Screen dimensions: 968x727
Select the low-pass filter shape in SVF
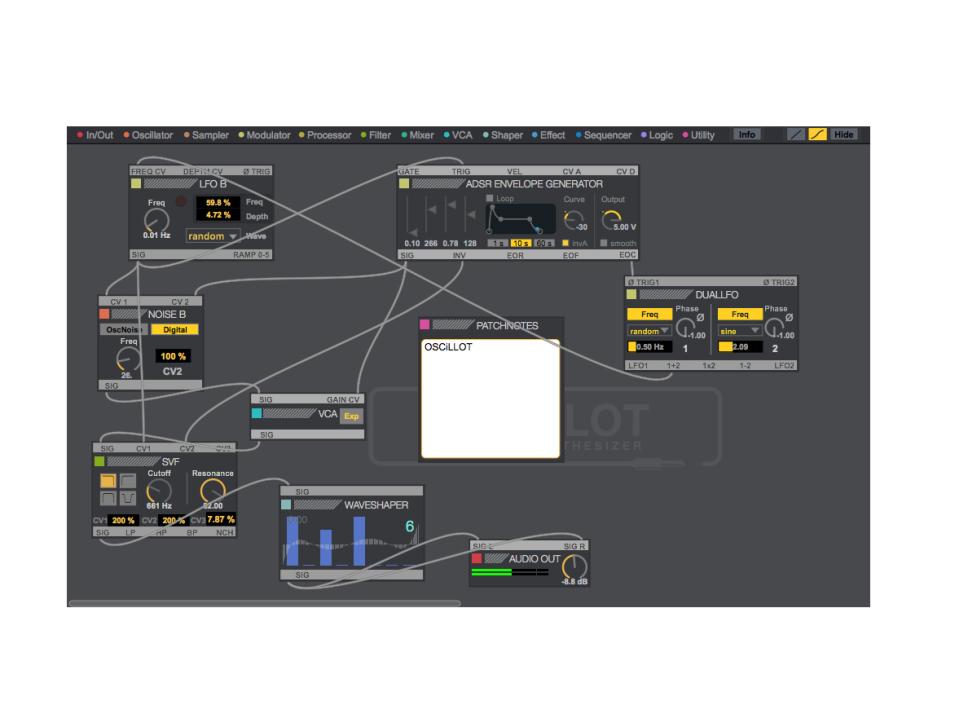pos(108,481)
